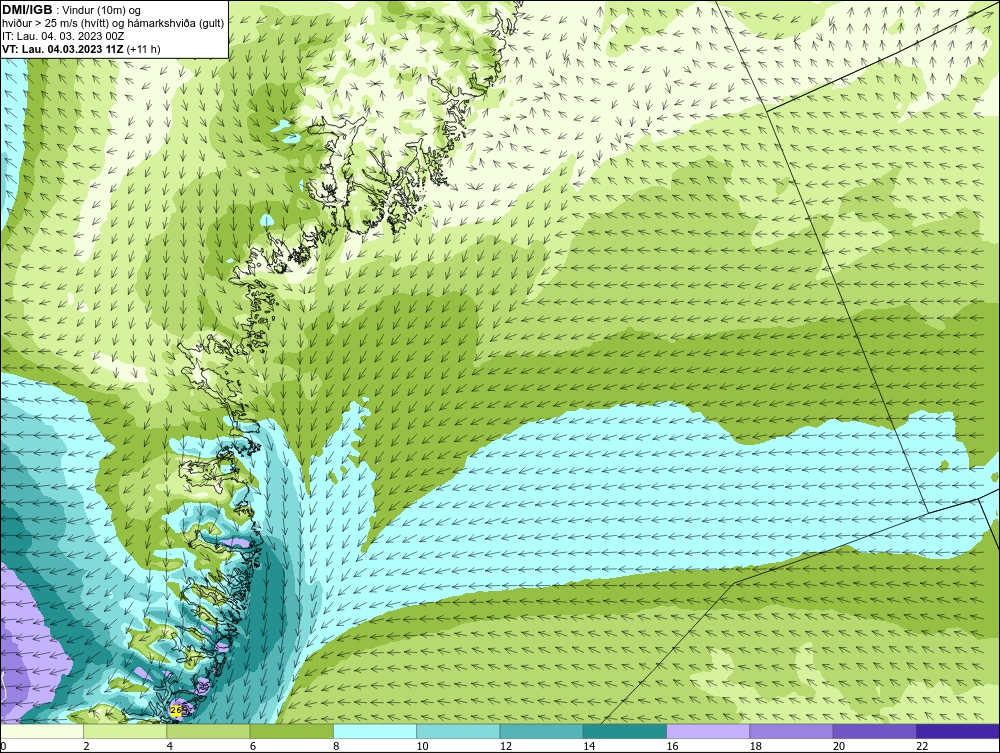This screenshot has height=753, width=1000.
Task: Click the 'hviður > 25 m/s (hvítt)' line
Action: (x=55, y=24)
